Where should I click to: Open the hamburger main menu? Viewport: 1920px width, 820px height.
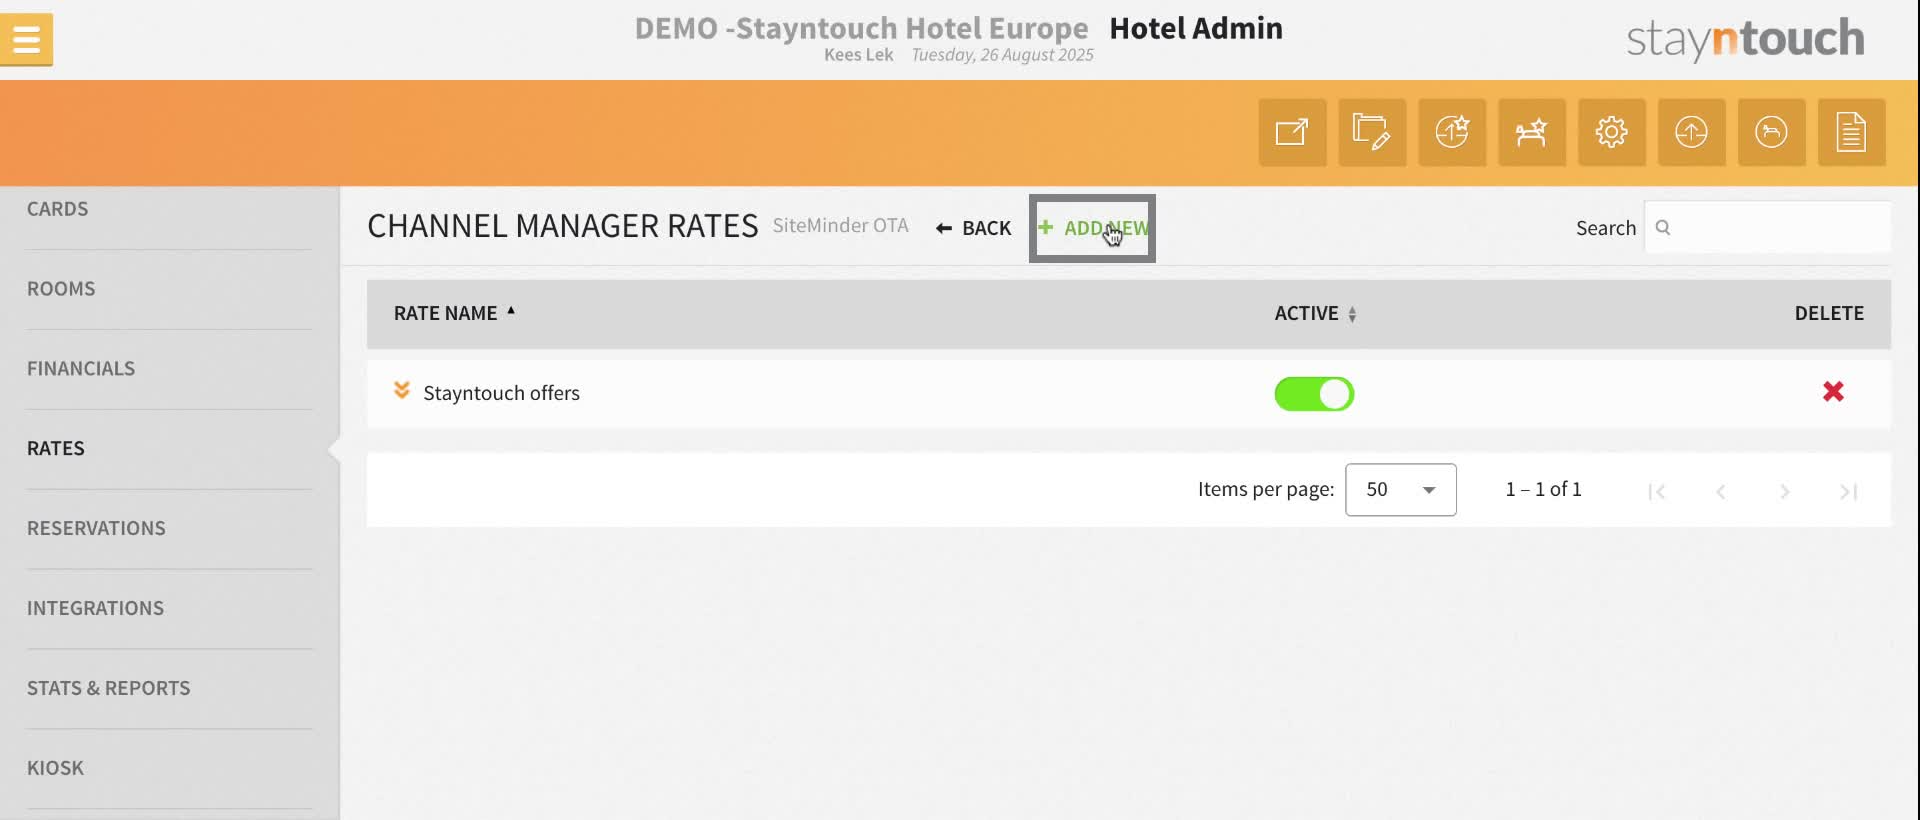click(x=26, y=40)
